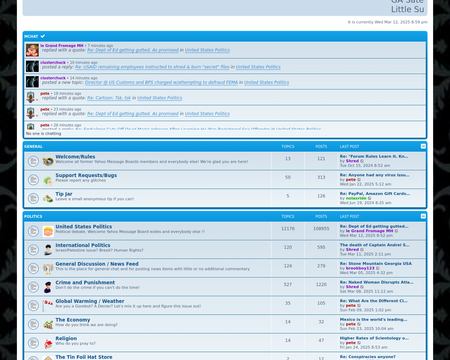The image size is (450, 360).
Task: Open 'Re: Conspiracies anyone?' last post
Action: click(368, 357)
